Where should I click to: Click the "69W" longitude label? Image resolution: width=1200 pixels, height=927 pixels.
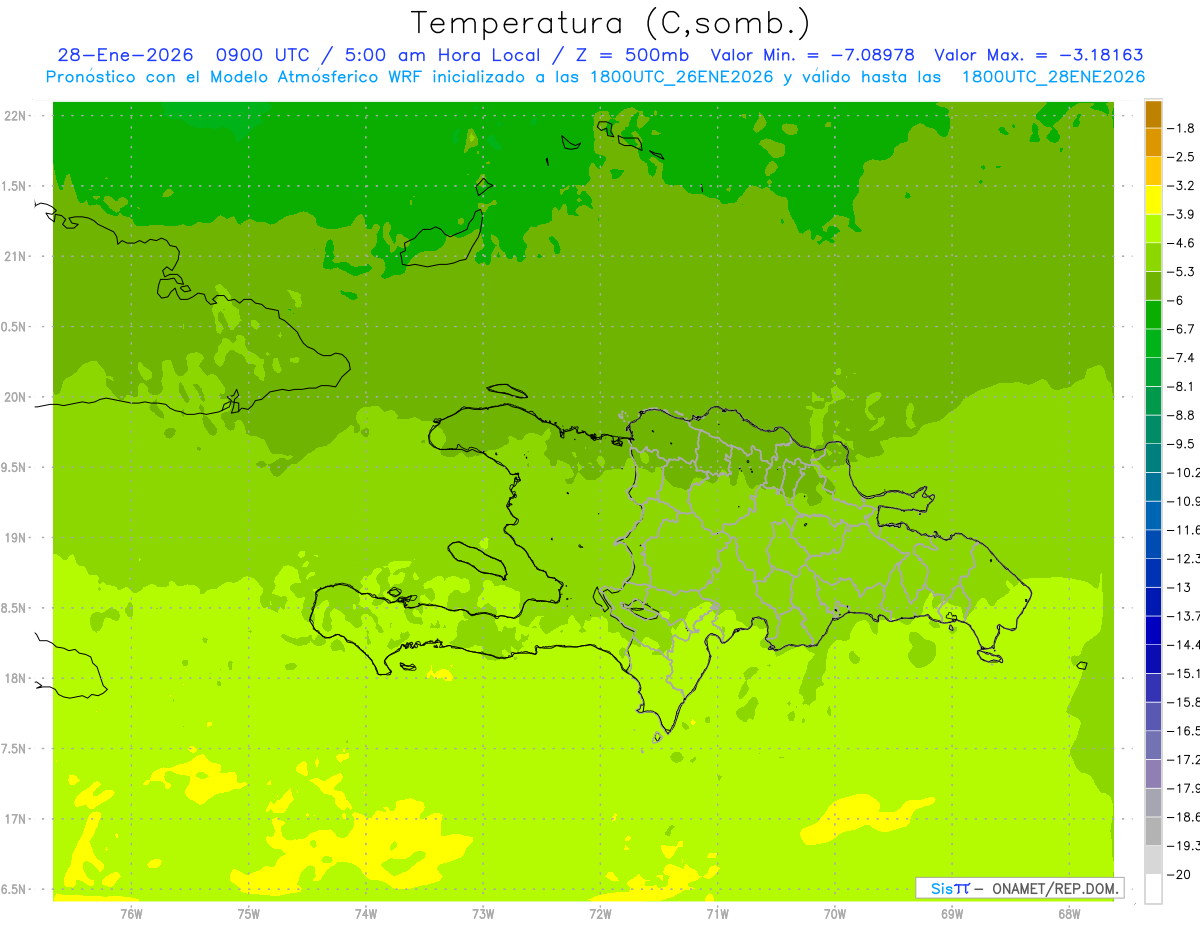click(x=952, y=914)
